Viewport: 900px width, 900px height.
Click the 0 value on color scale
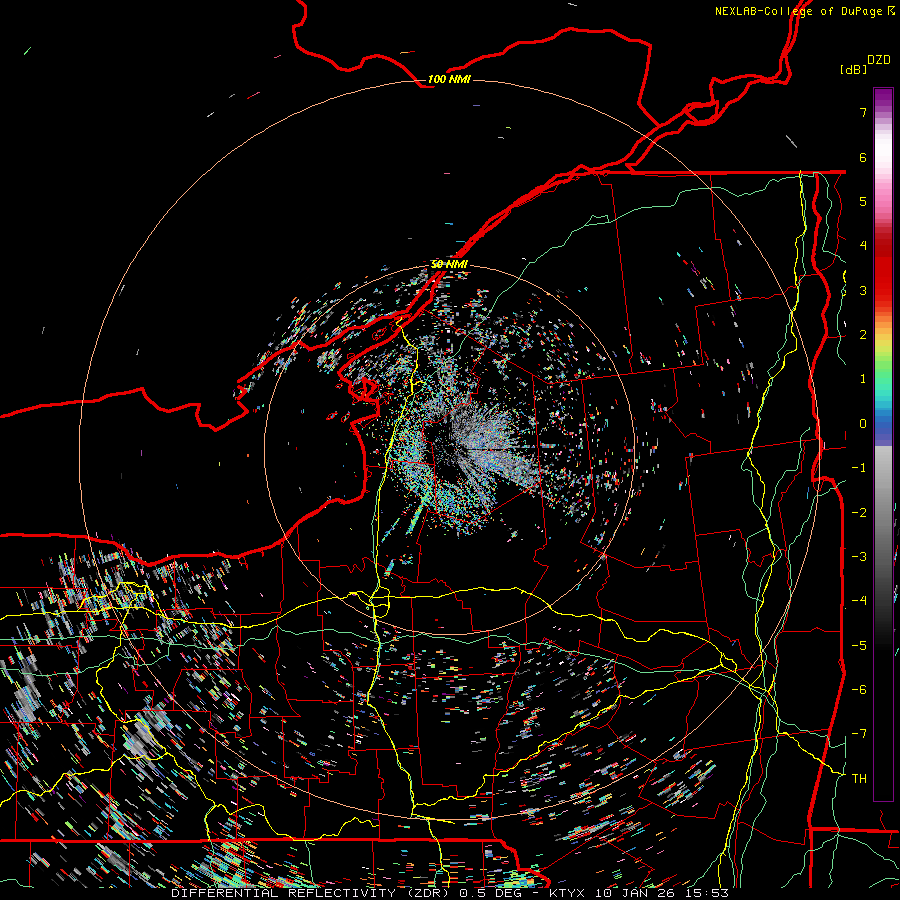tap(863, 424)
